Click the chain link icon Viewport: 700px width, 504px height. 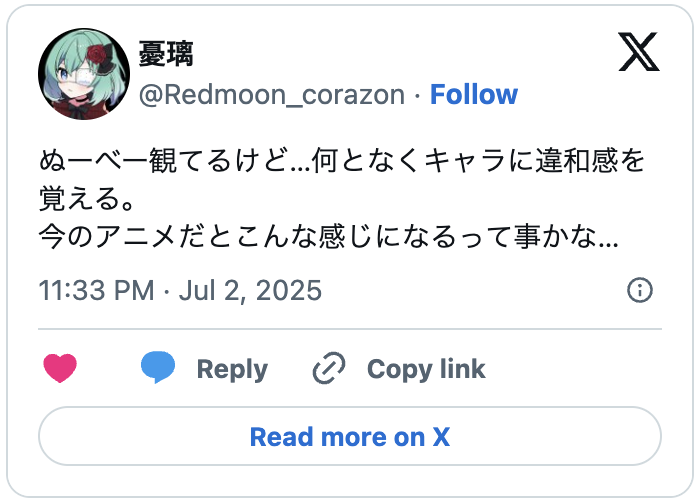pyautogui.click(x=329, y=369)
